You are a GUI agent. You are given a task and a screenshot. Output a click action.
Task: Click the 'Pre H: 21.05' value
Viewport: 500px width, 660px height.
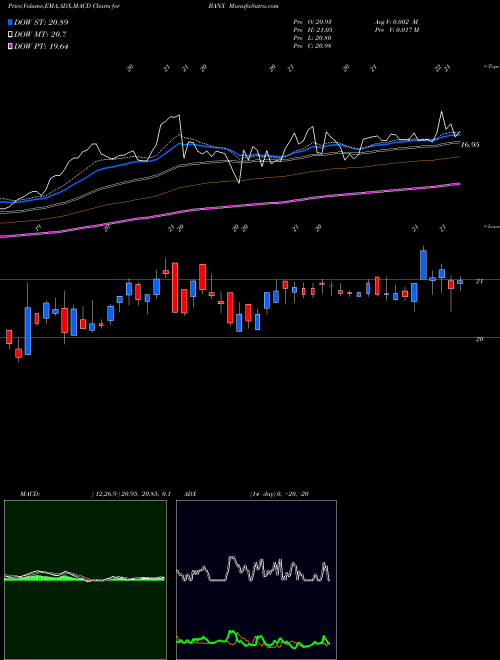coord(312,30)
